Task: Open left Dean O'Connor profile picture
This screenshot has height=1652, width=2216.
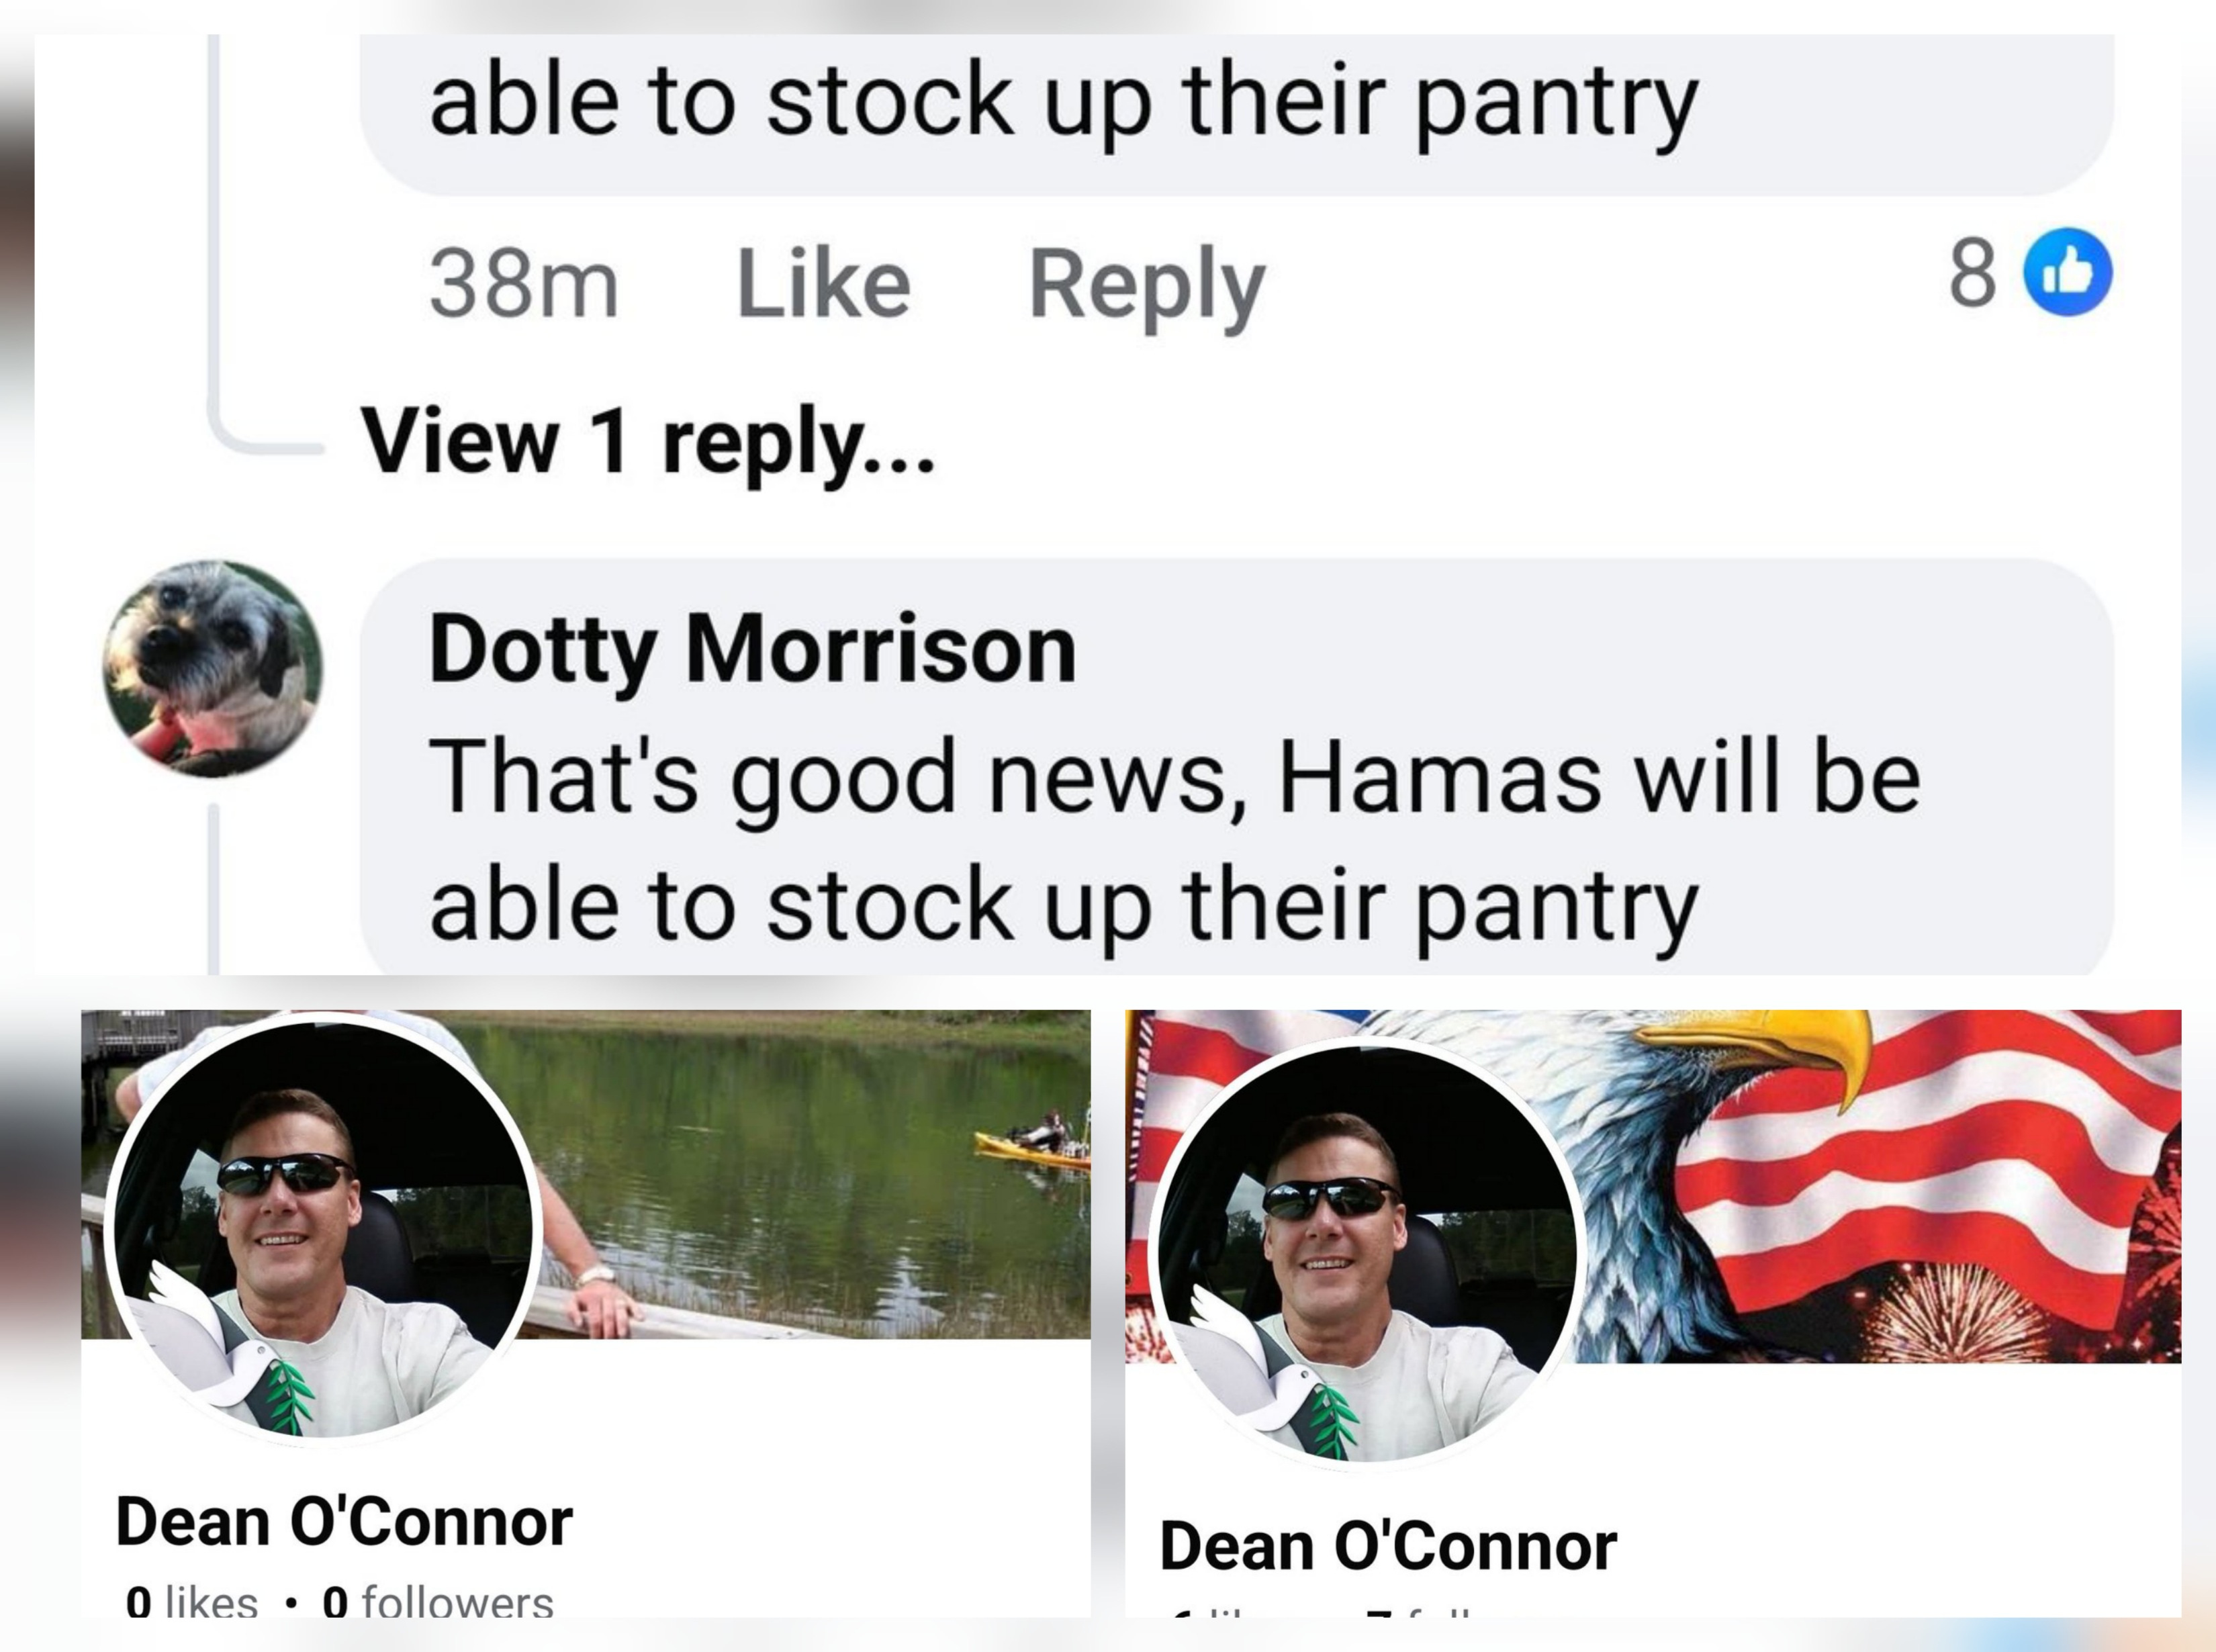Action: [322, 1229]
